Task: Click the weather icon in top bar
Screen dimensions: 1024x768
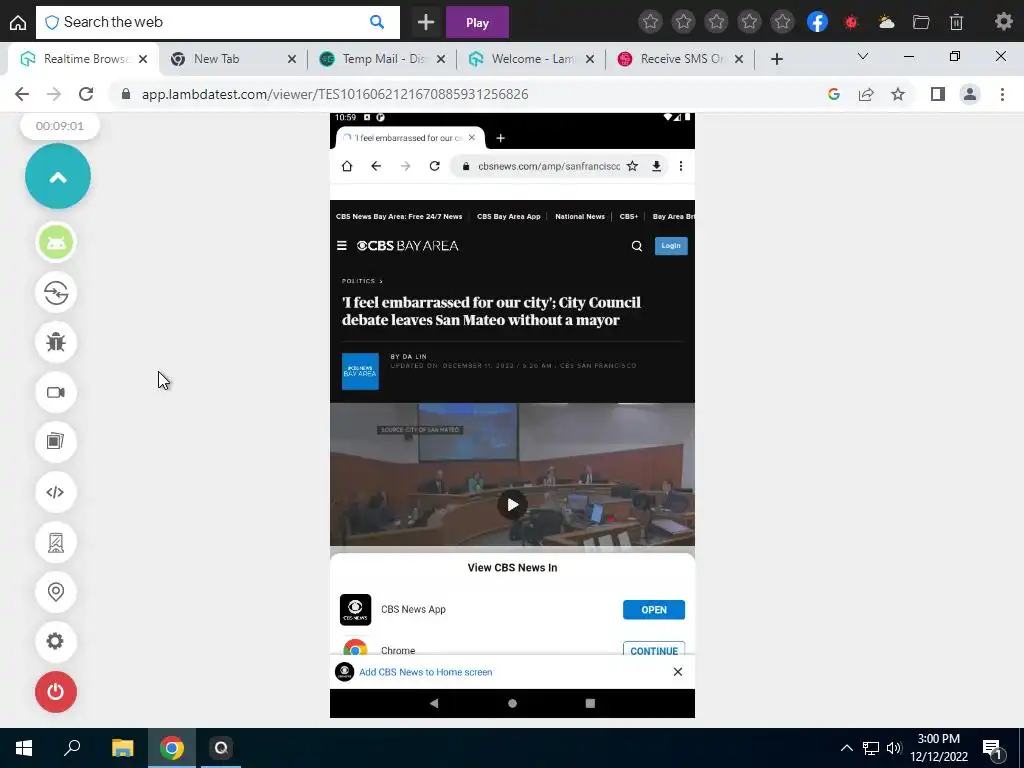Action: point(886,22)
